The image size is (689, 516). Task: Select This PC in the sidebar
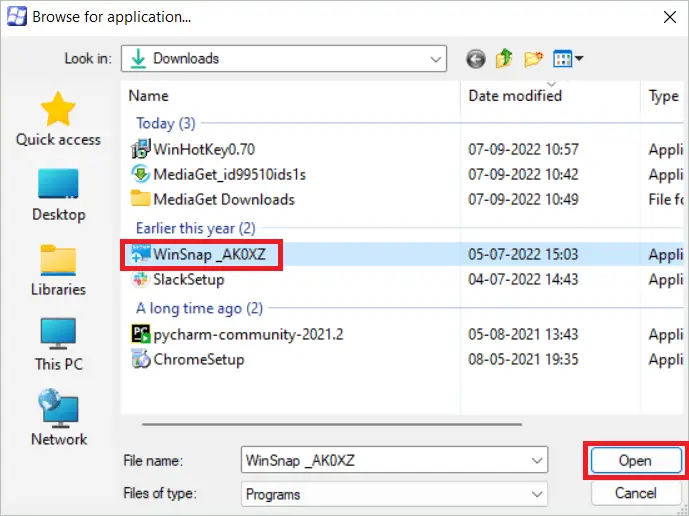[x=58, y=345]
